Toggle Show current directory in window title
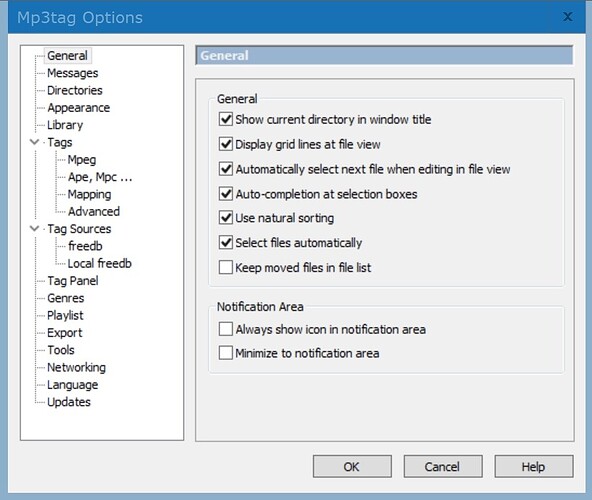Image resolution: width=592 pixels, height=500 pixels. coord(226,119)
